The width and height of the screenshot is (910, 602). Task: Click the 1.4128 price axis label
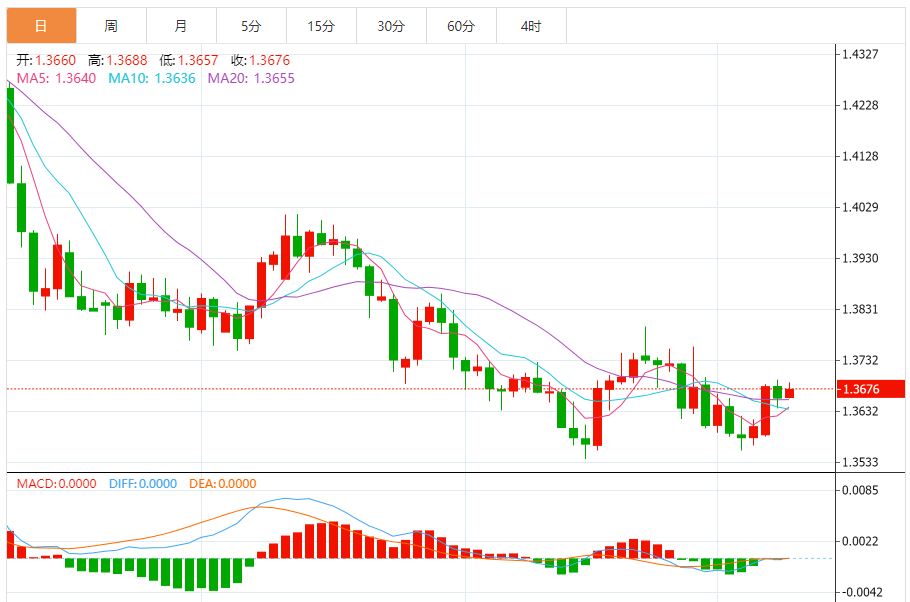pyautogui.click(x=860, y=156)
